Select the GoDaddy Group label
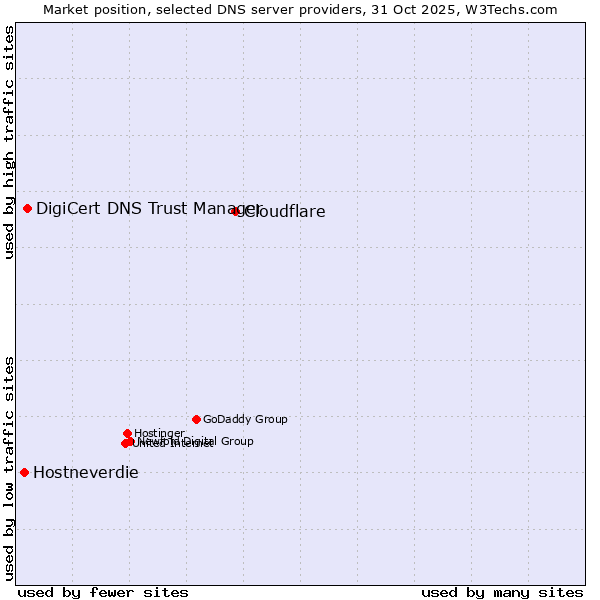The width and height of the screenshot is (600, 600). [x=245, y=420]
